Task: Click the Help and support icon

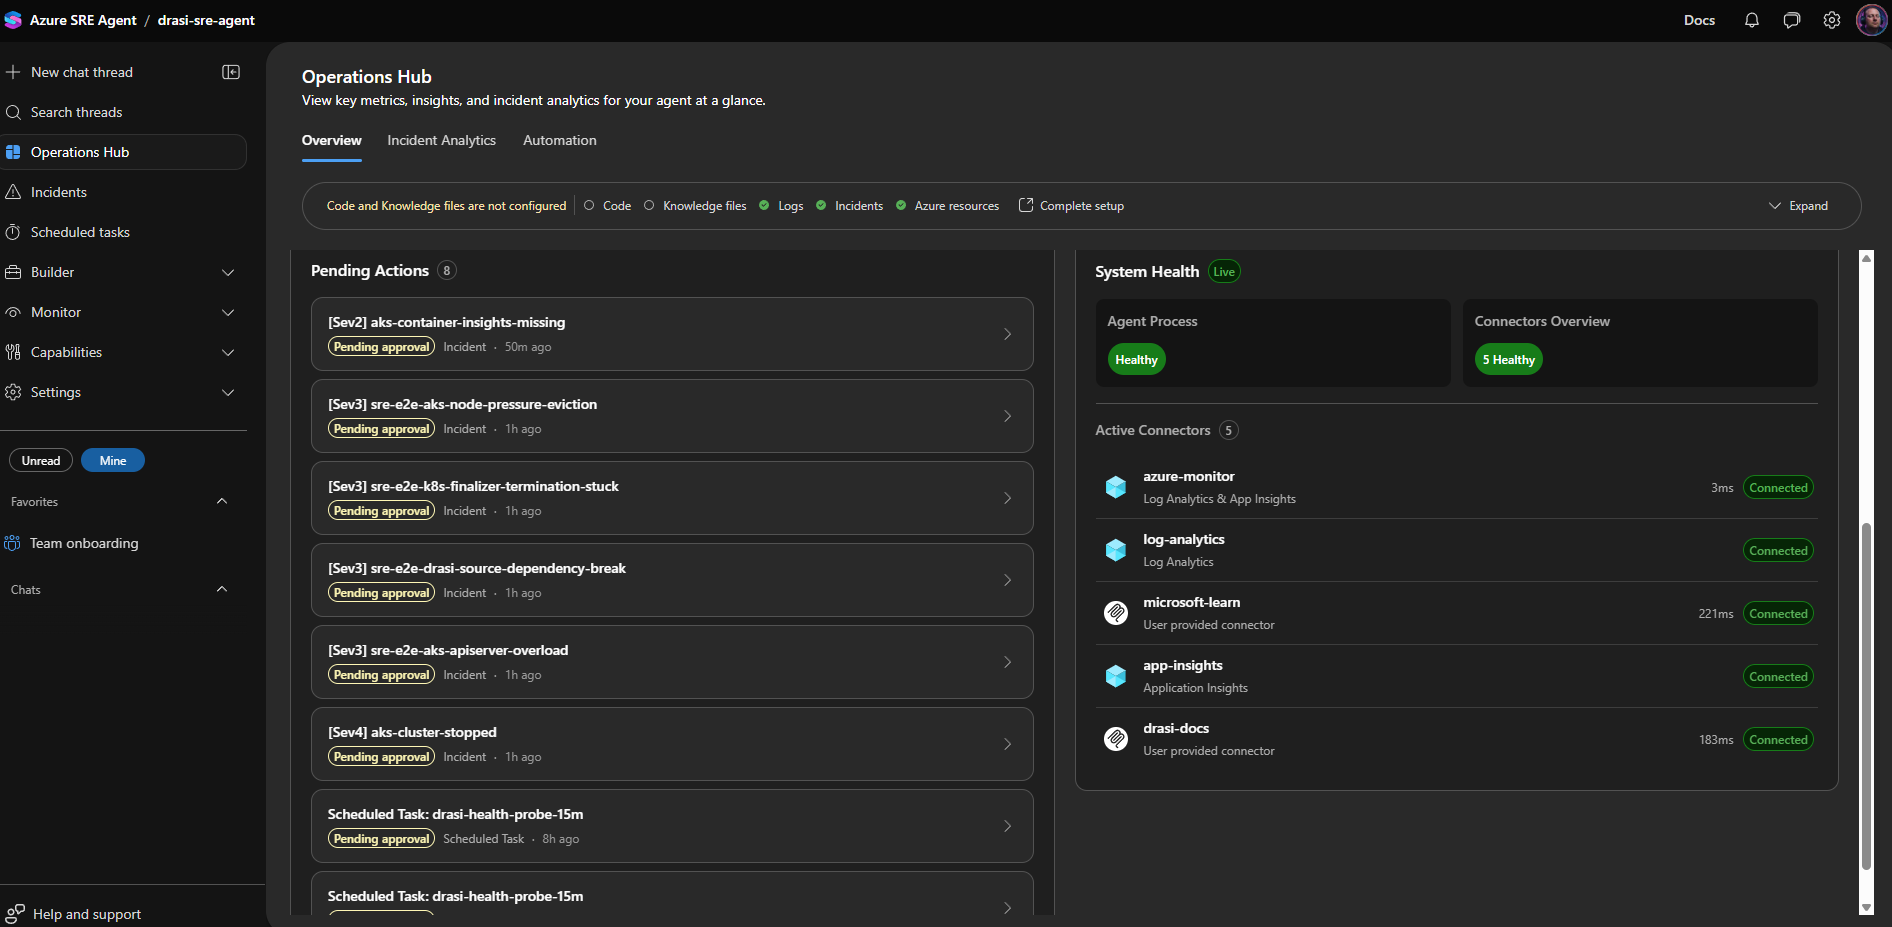Action: [x=15, y=914]
